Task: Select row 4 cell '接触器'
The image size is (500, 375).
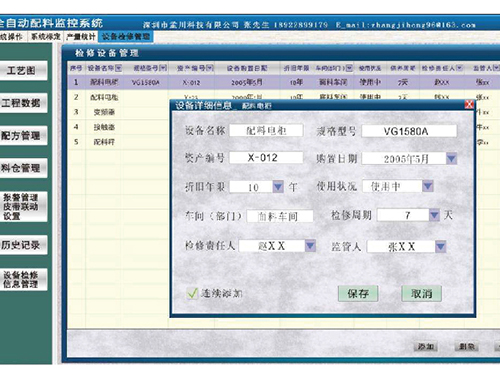Action: click(x=104, y=127)
